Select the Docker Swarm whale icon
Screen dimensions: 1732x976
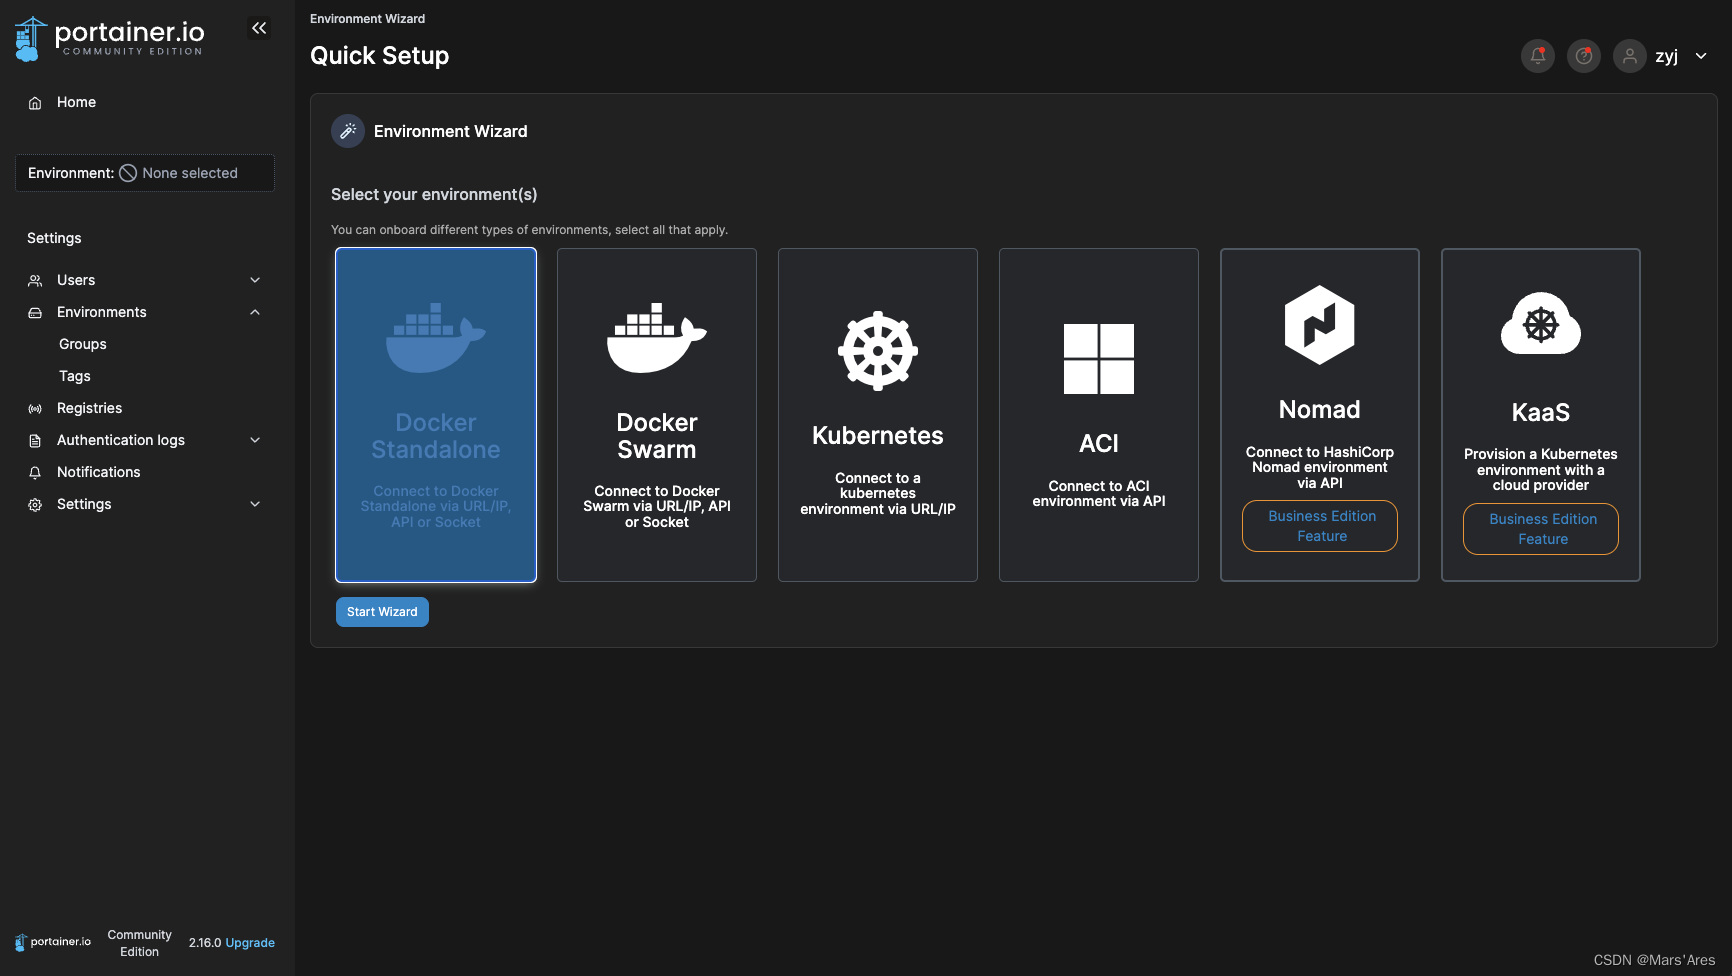coord(657,338)
